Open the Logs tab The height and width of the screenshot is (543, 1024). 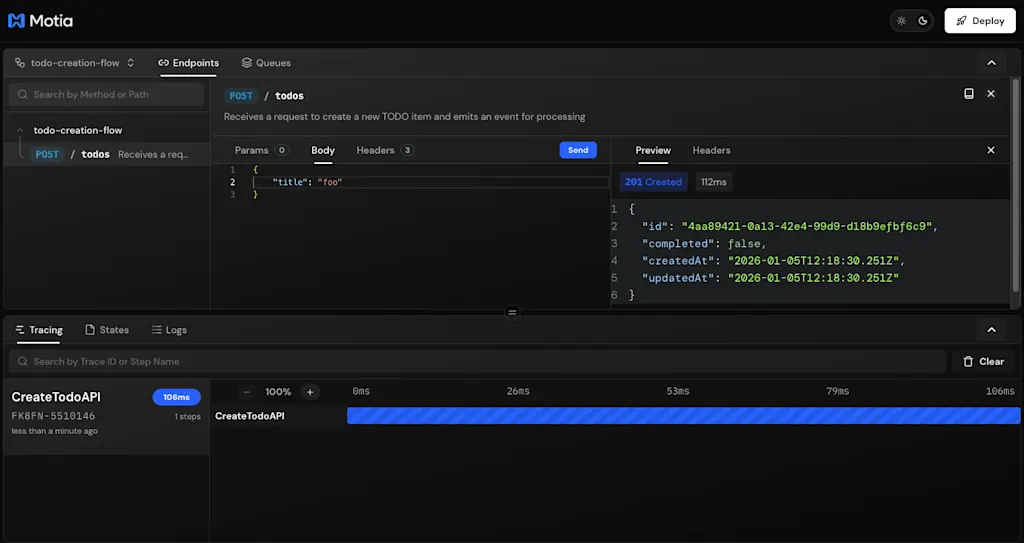point(169,330)
